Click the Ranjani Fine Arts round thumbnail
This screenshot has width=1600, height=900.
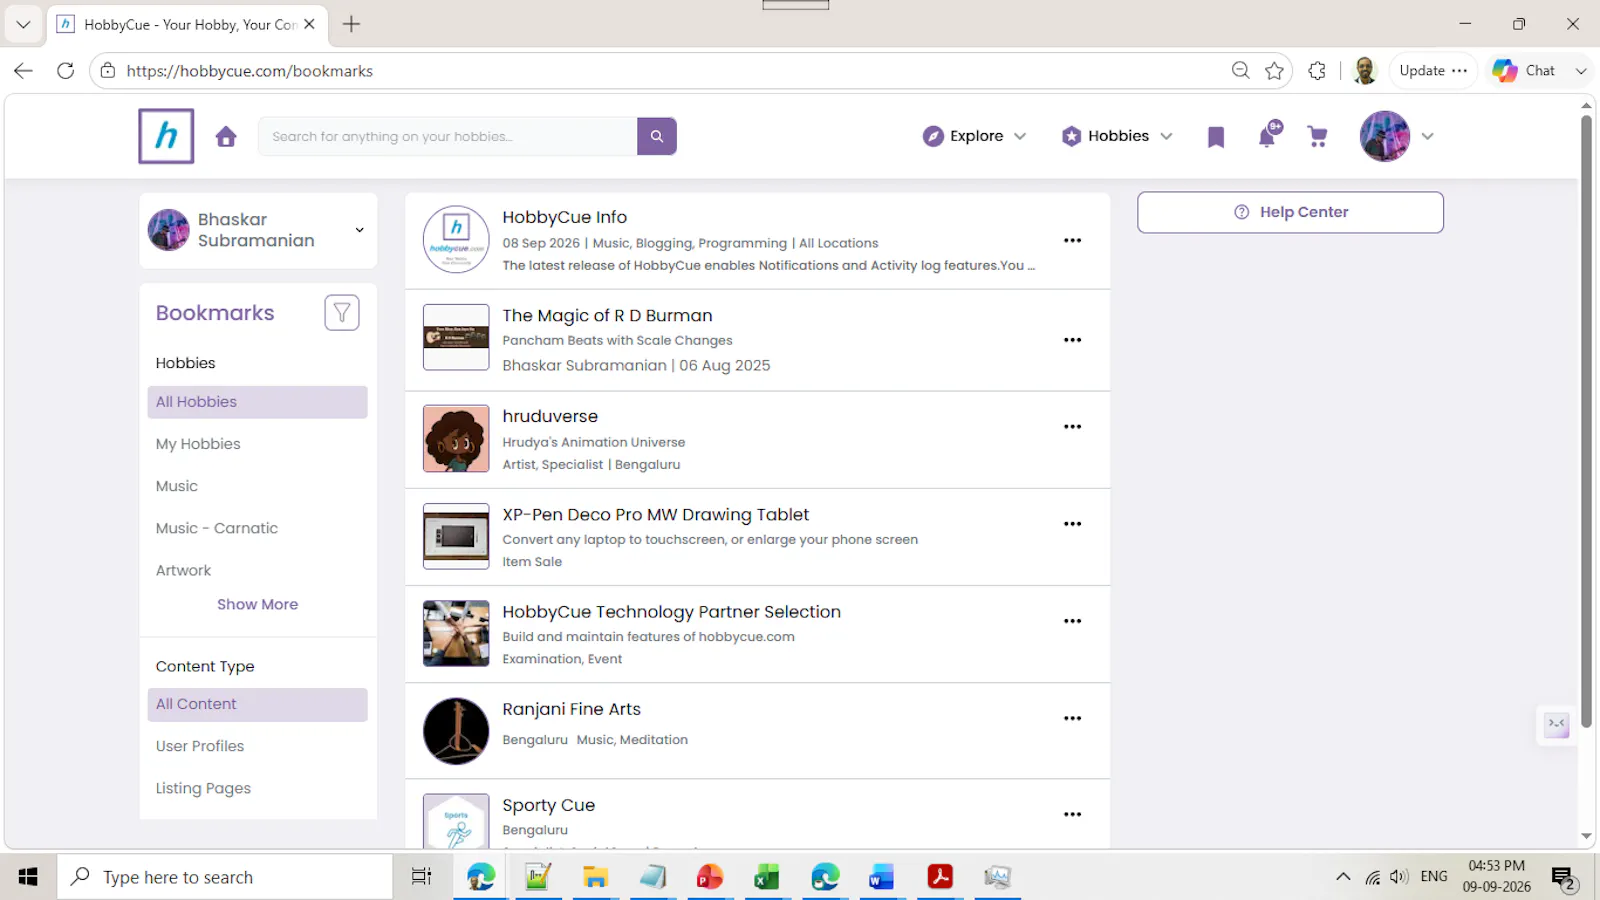click(x=456, y=731)
